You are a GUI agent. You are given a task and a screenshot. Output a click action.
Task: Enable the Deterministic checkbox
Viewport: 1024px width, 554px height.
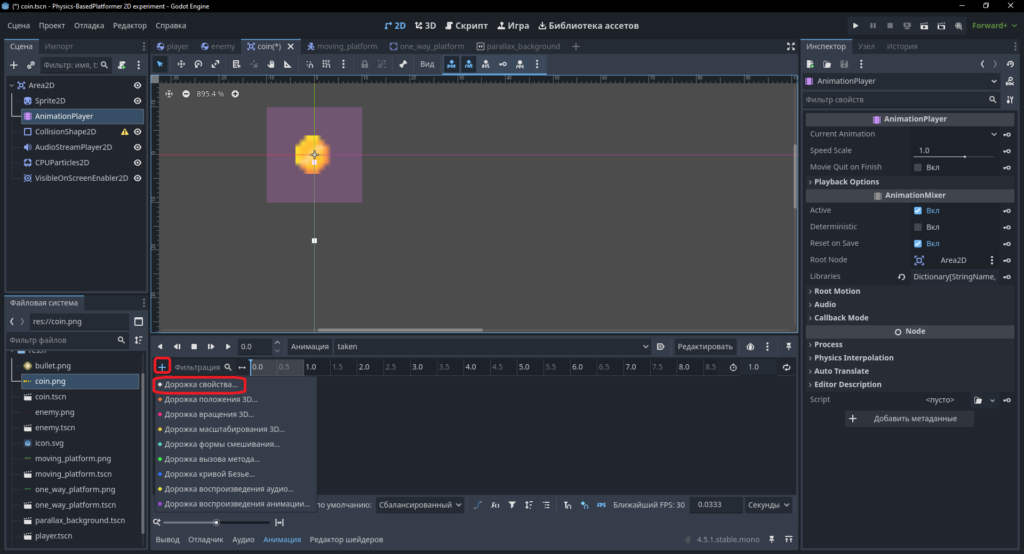[918, 227]
